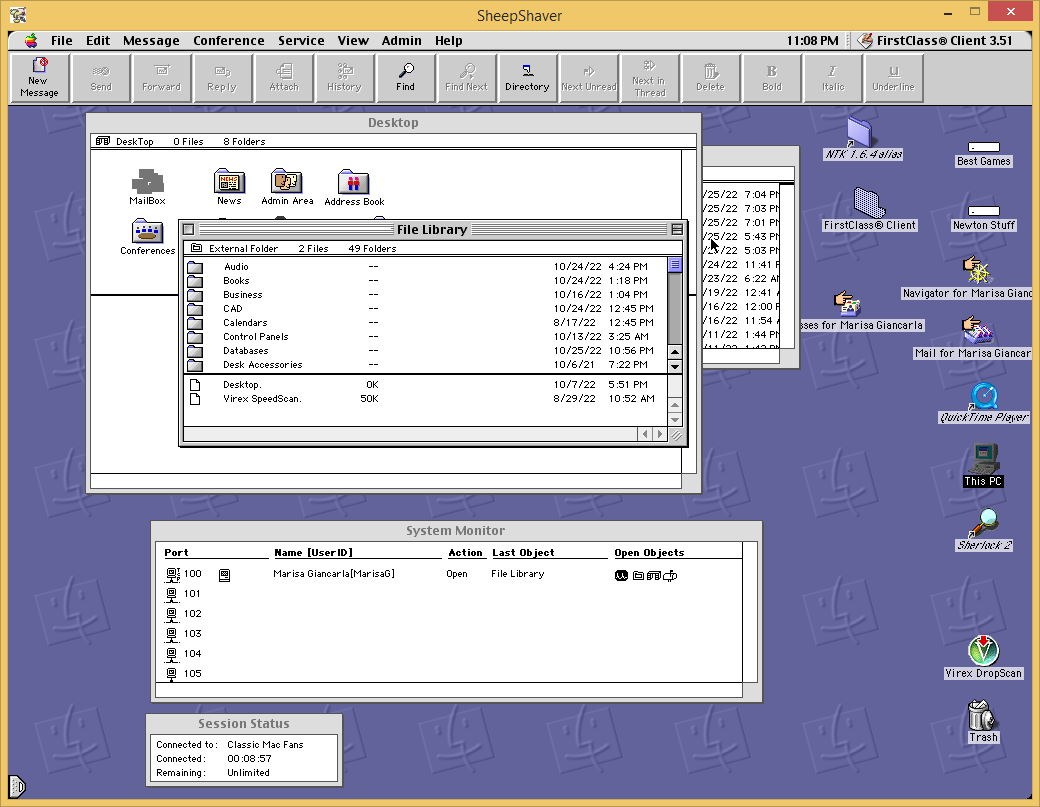Screen dimensions: 1040x807
Task: Select the Trash icon
Action: (x=983, y=721)
